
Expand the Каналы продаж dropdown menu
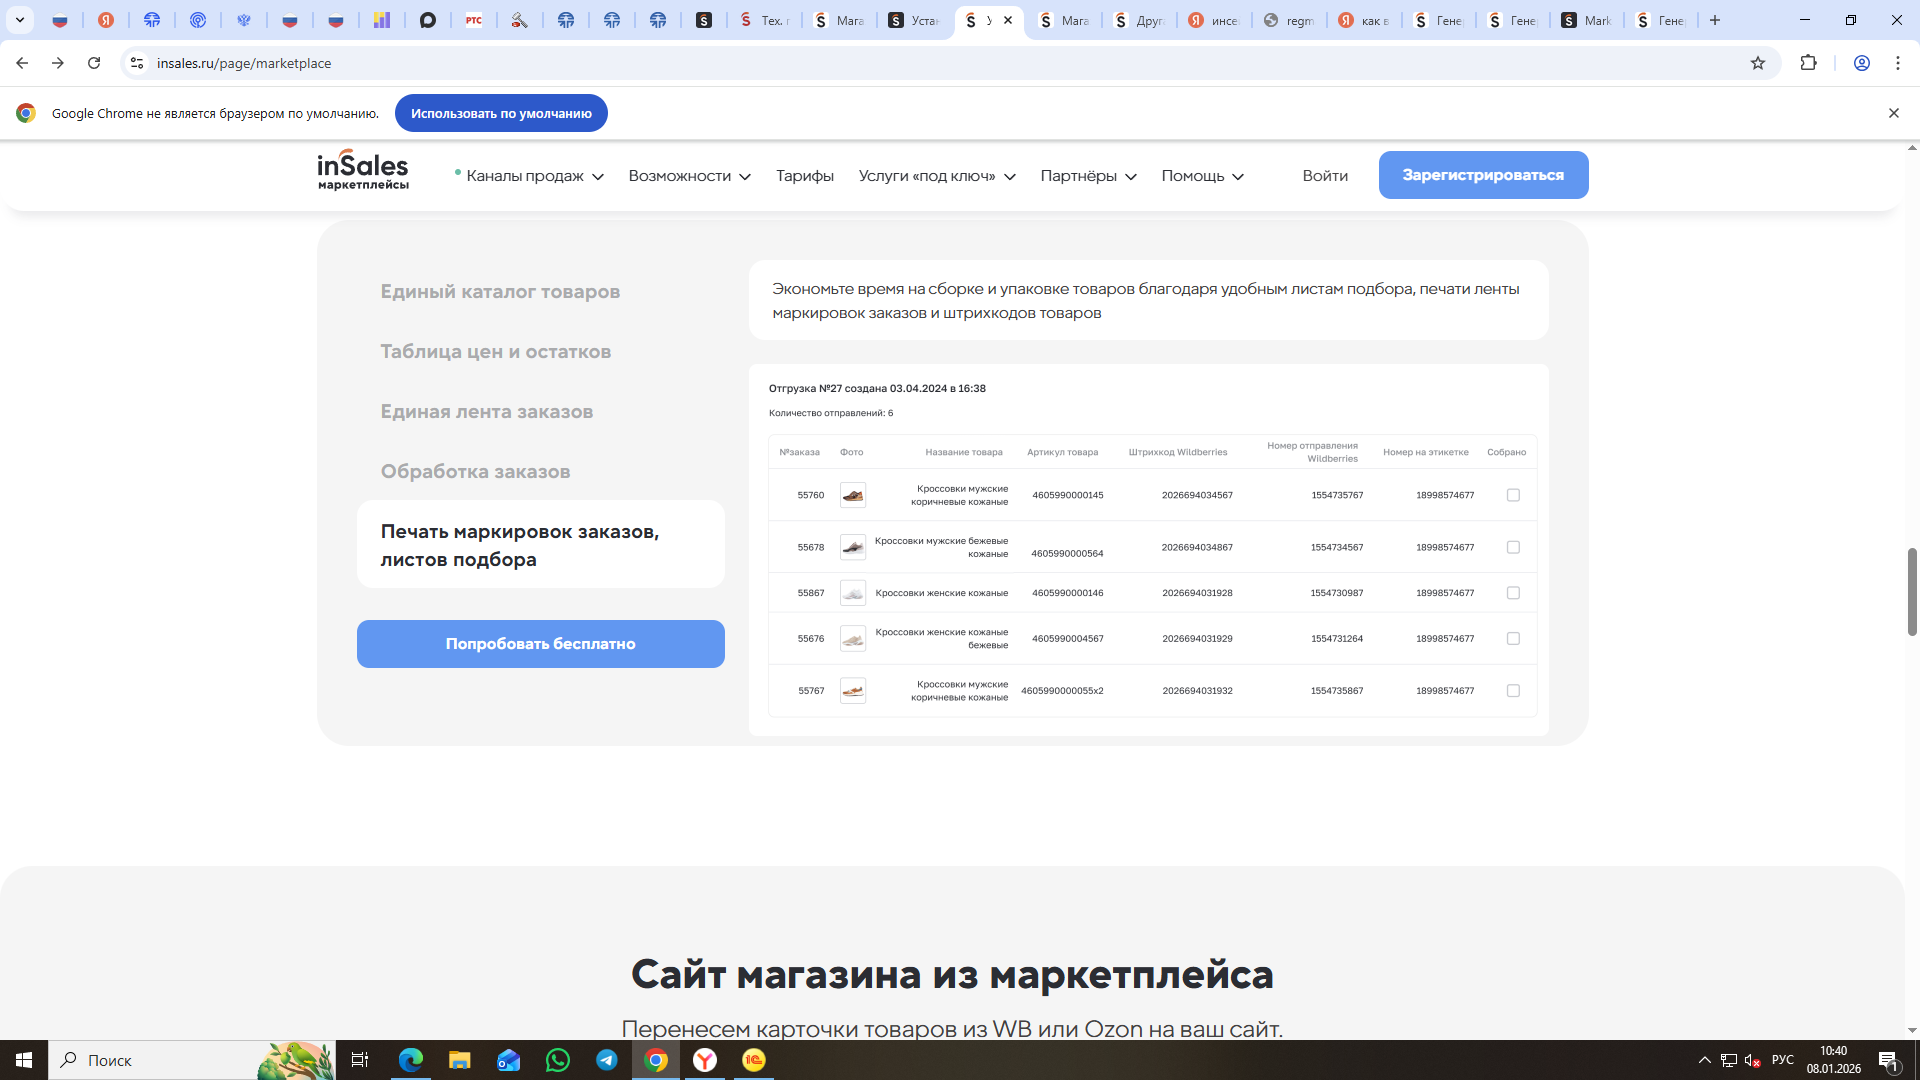click(533, 176)
